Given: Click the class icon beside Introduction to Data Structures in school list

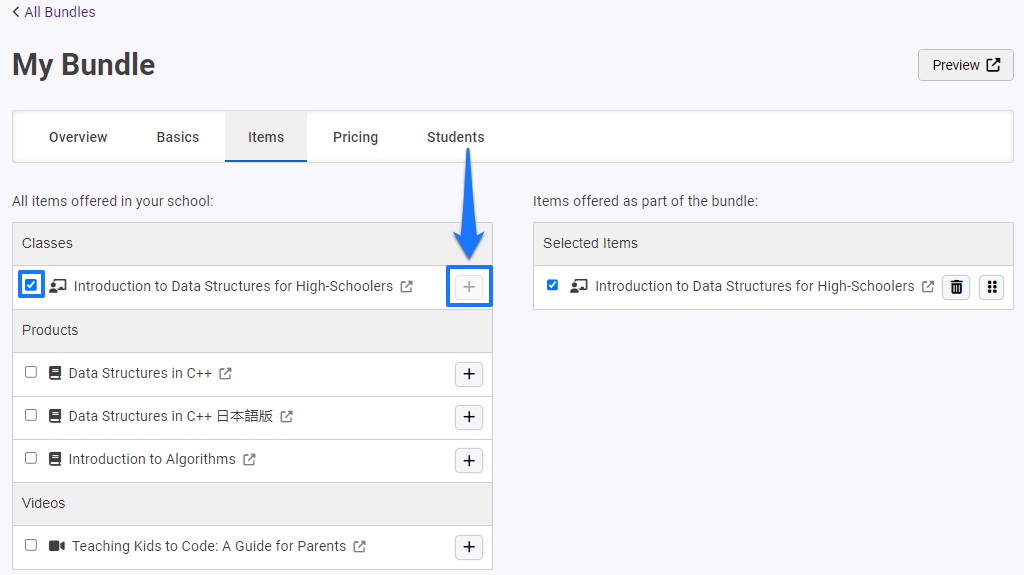Looking at the screenshot, I should coord(57,286).
